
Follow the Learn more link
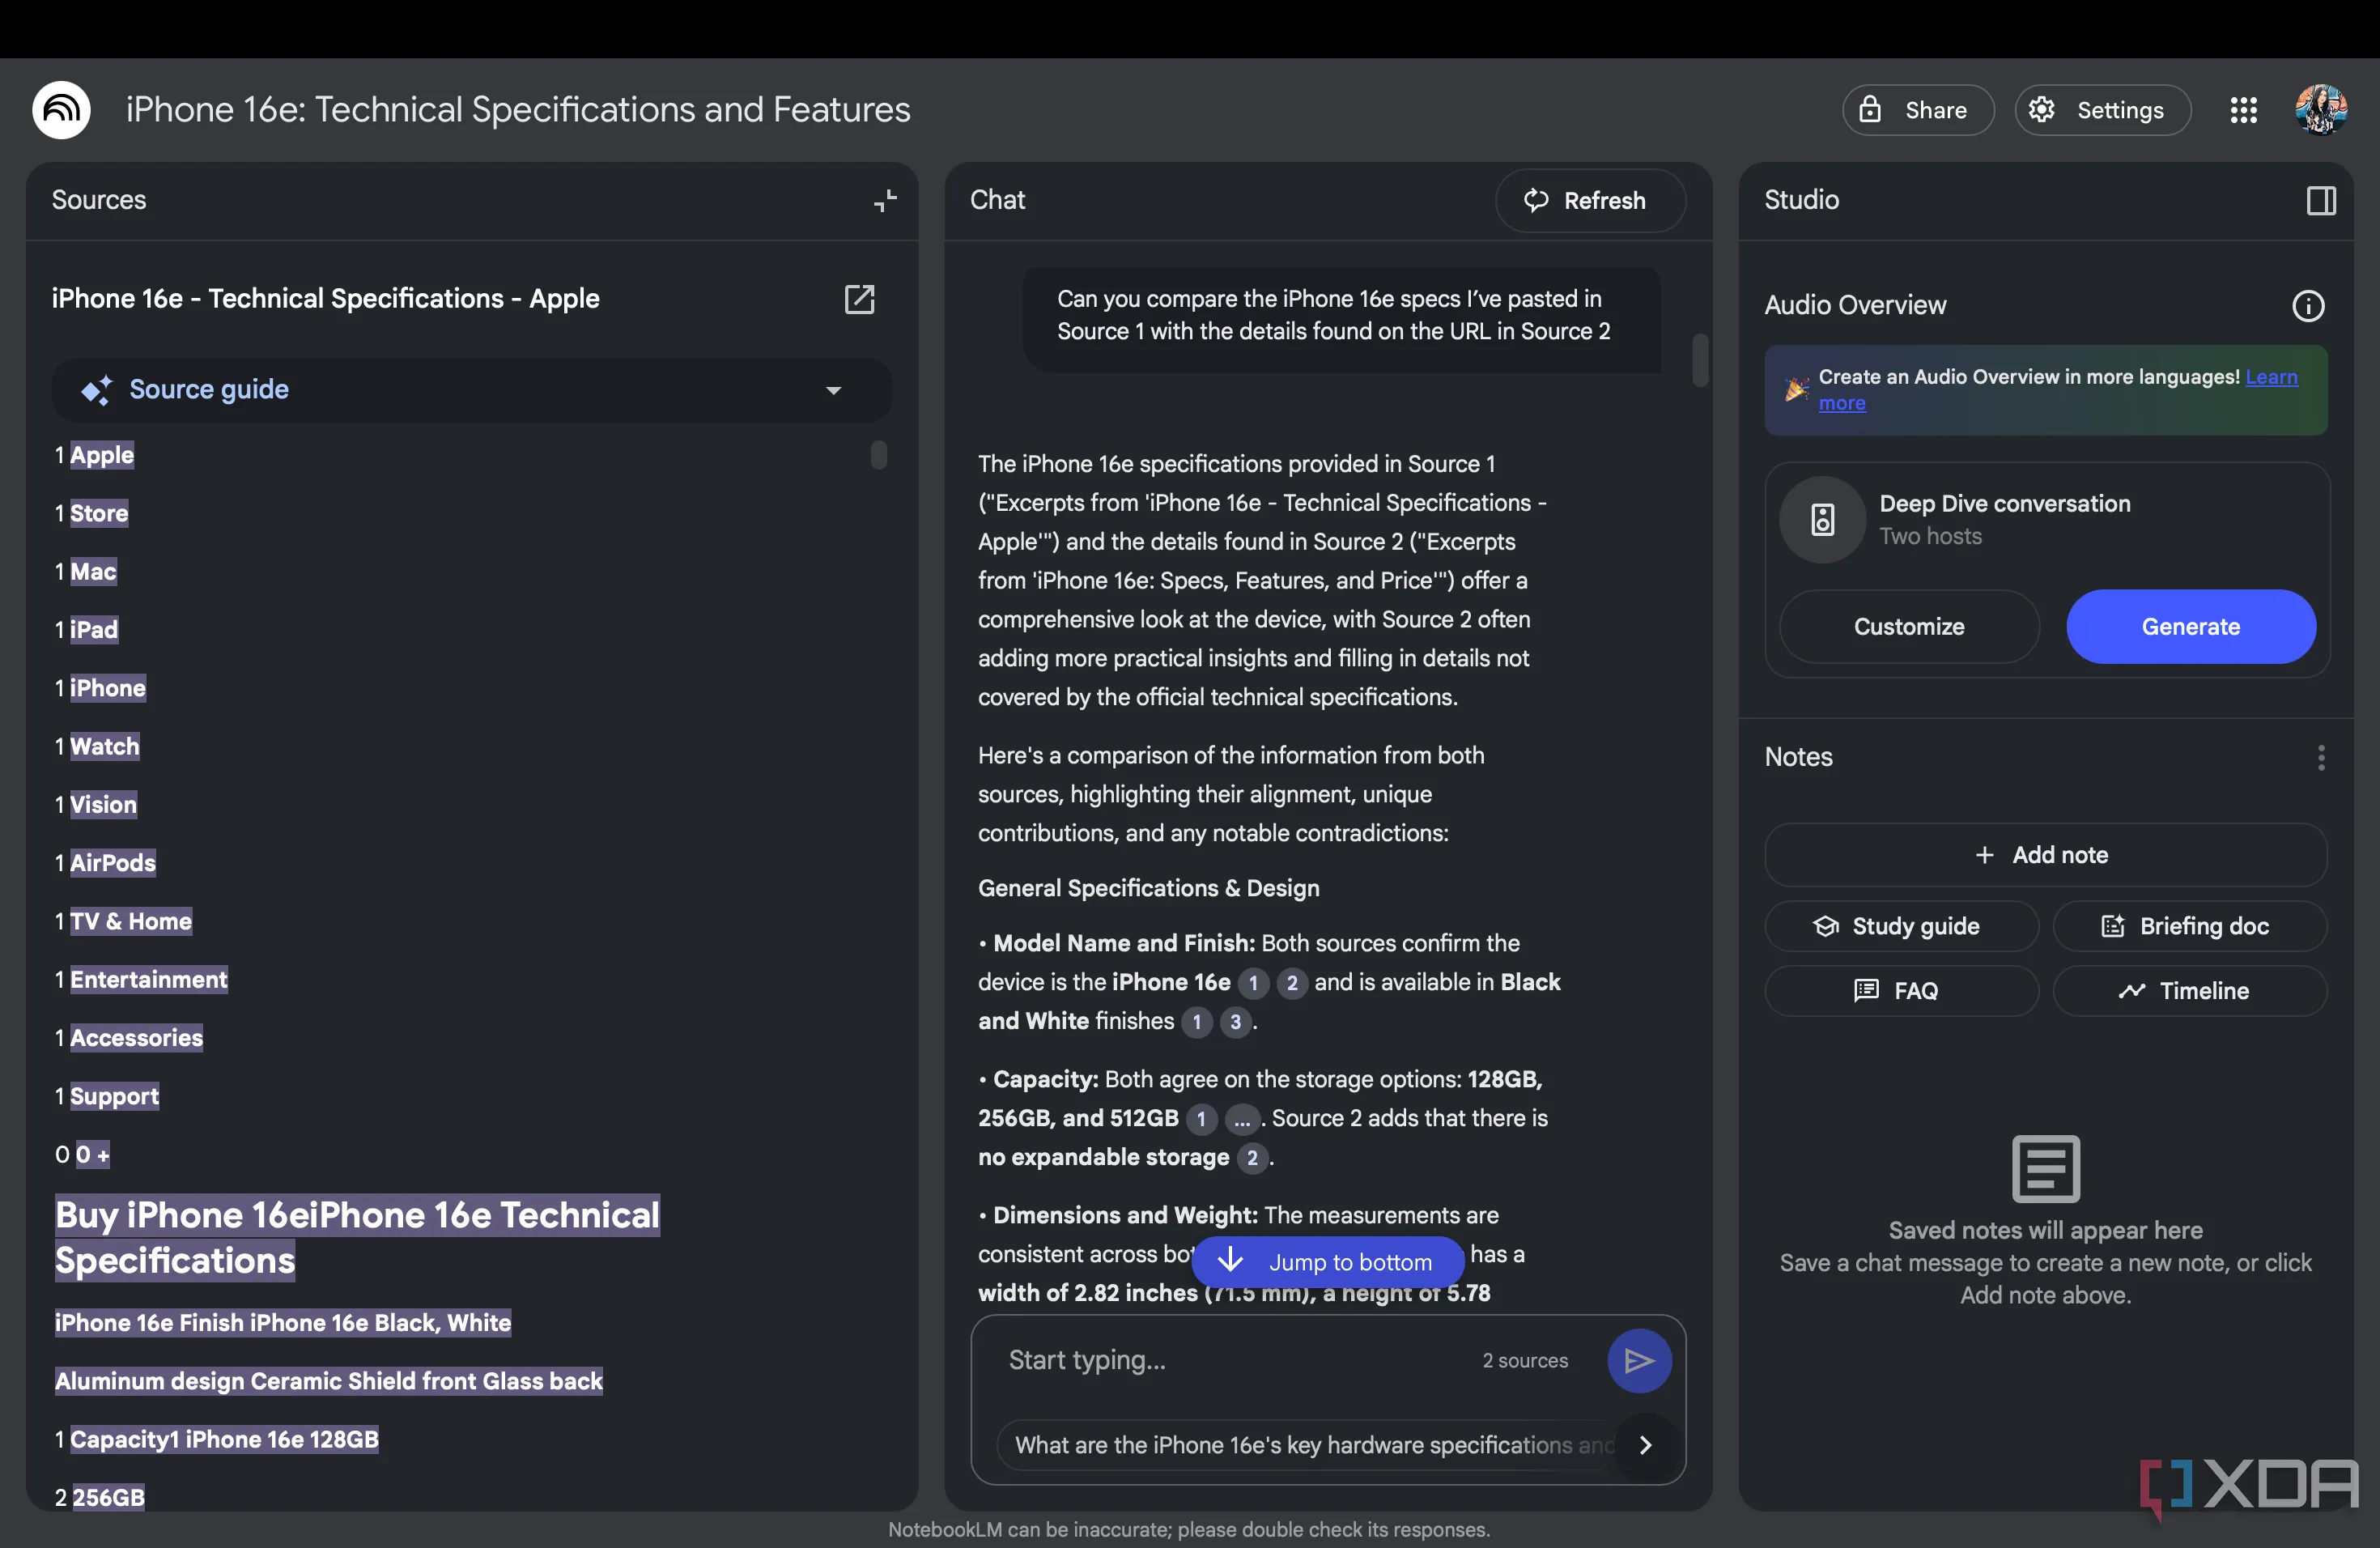pyautogui.click(x=2271, y=377)
